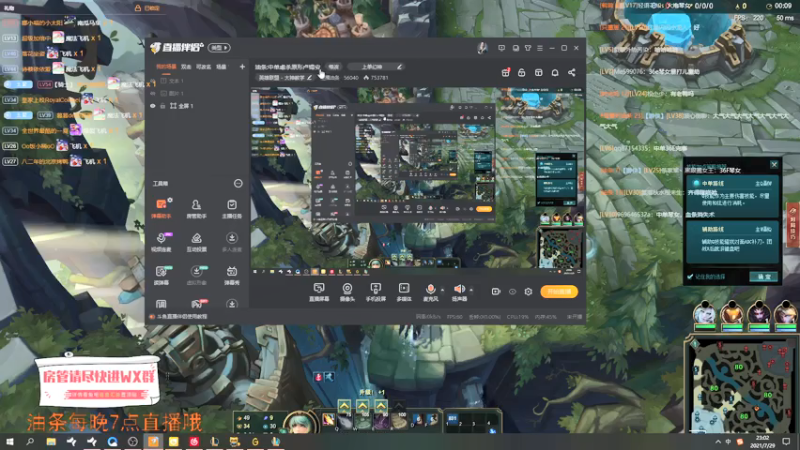Click the fourth teammate champion portrait

pyautogui.click(x=786, y=313)
